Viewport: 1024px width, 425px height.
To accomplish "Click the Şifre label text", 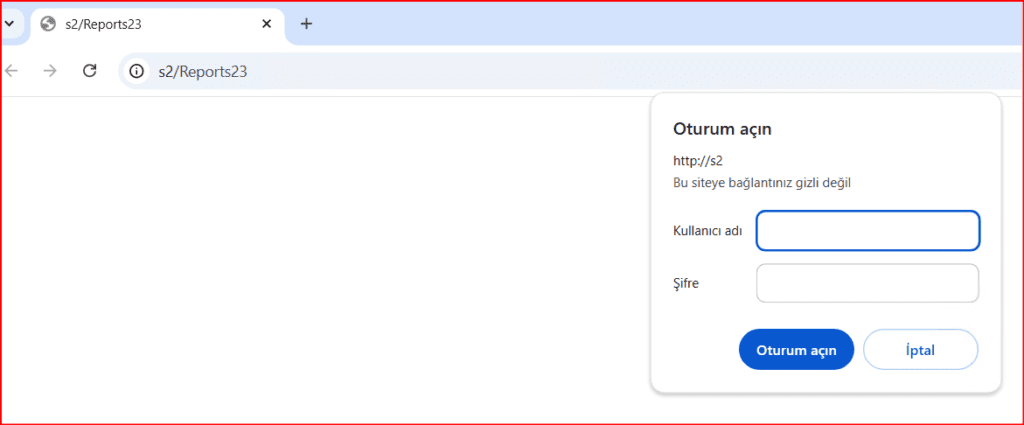I will pyautogui.click(x=686, y=283).
